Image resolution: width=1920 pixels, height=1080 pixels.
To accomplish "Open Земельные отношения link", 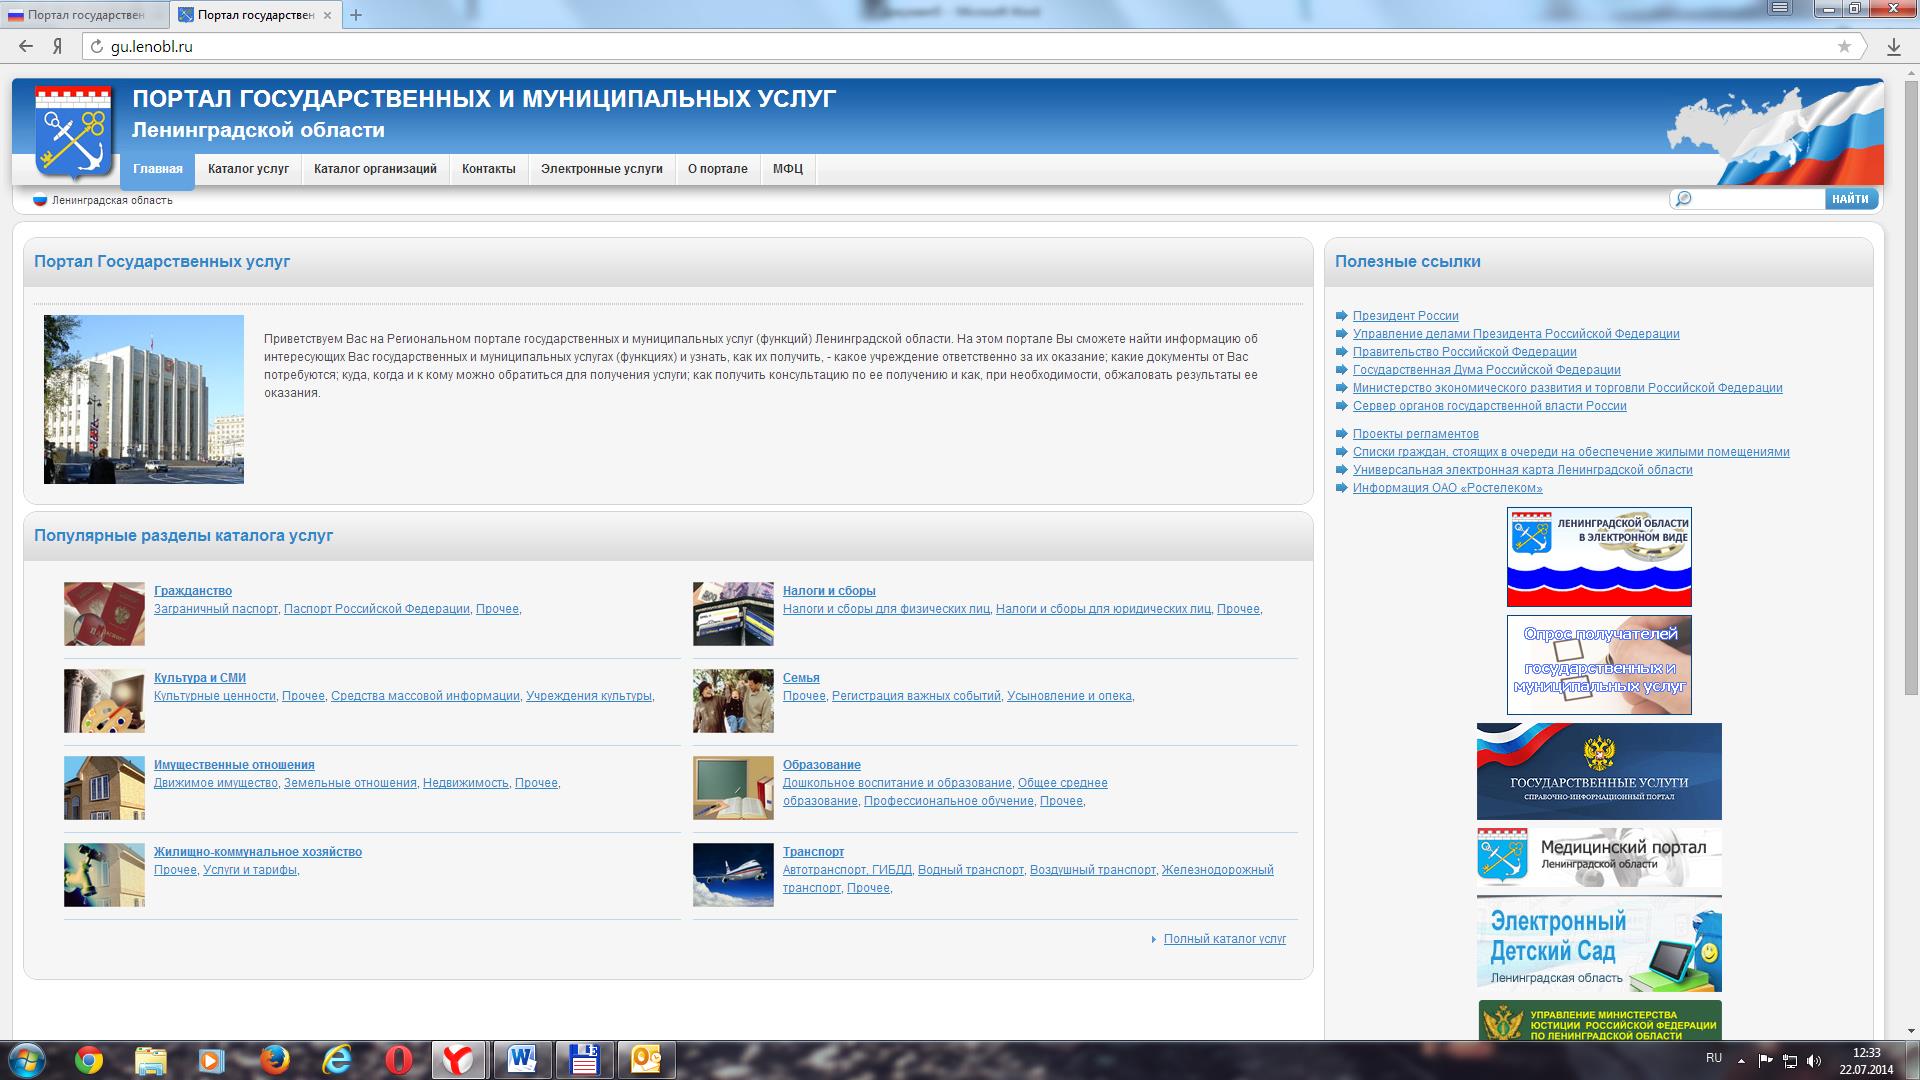I will point(350,783).
